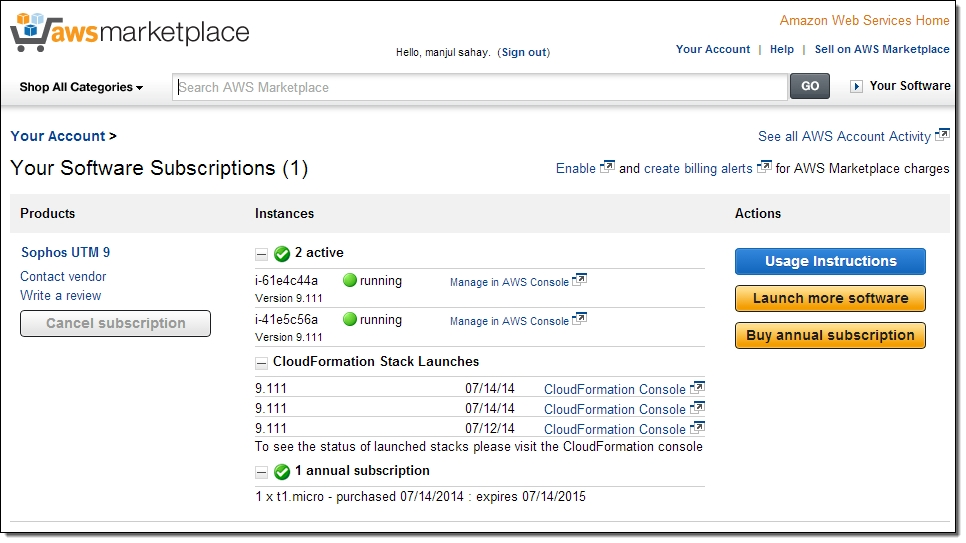Open Your Account in the top navigation
966x543 pixels.
click(x=712, y=49)
